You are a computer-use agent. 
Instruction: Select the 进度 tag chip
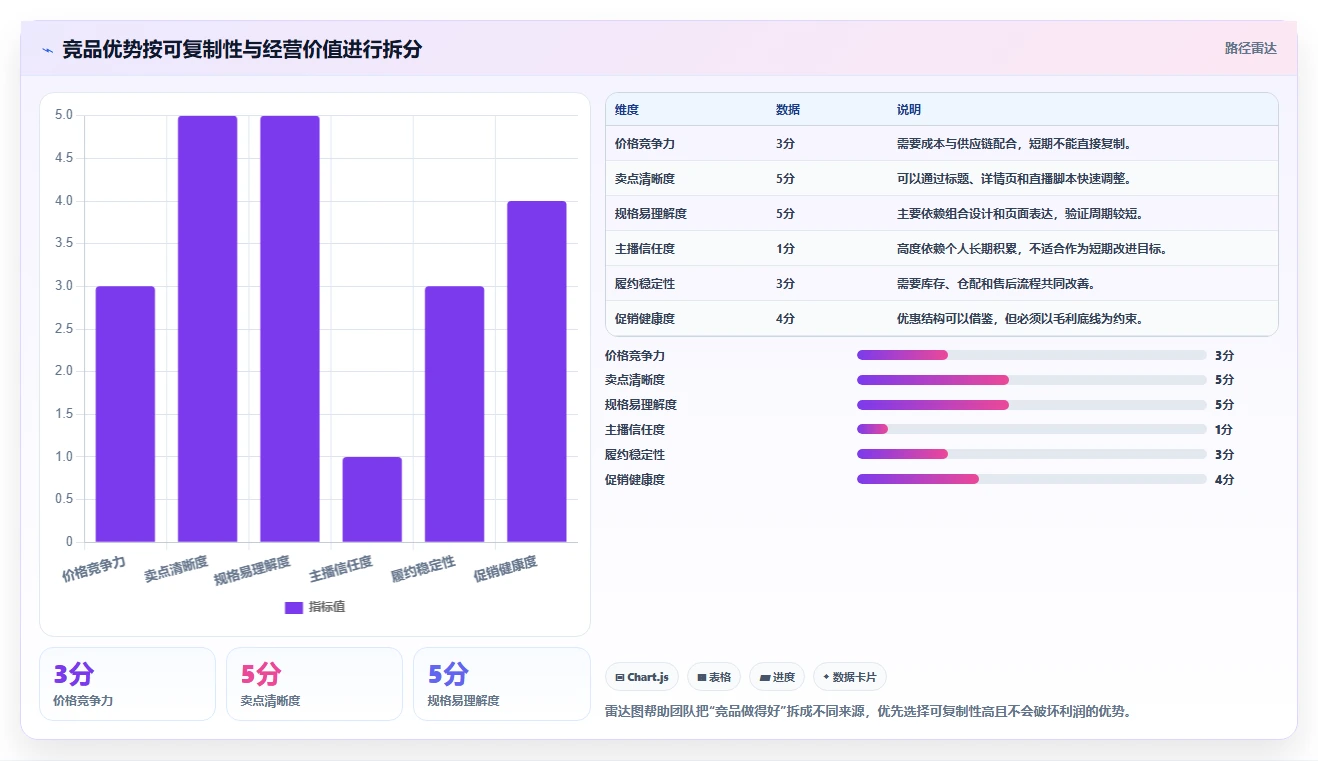[x=777, y=677]
